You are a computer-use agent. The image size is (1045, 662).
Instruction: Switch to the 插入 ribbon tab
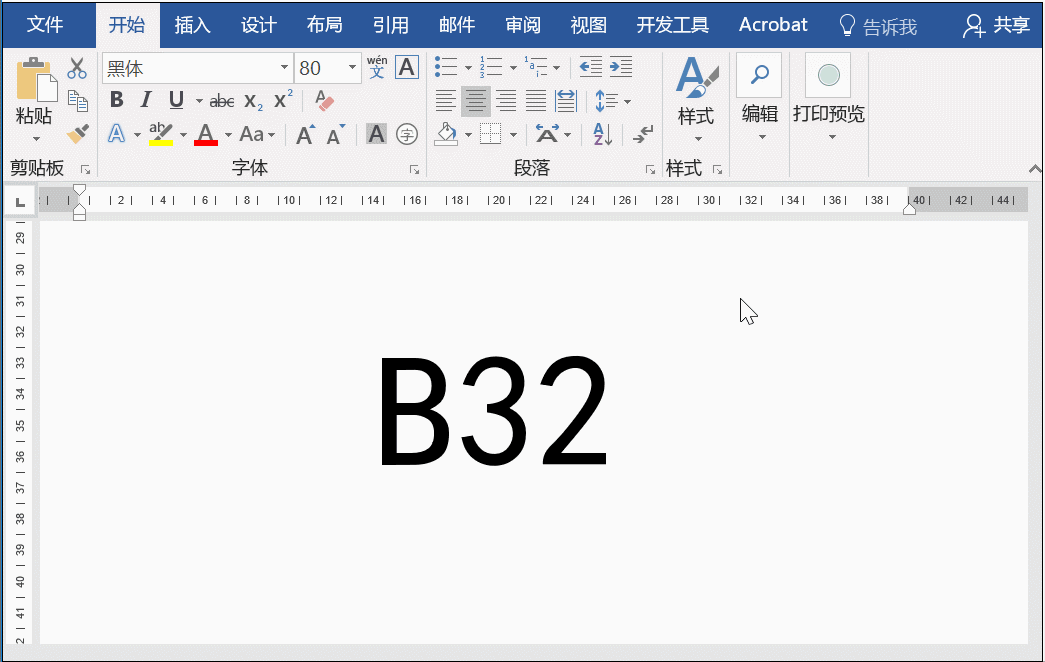(192, 24)
